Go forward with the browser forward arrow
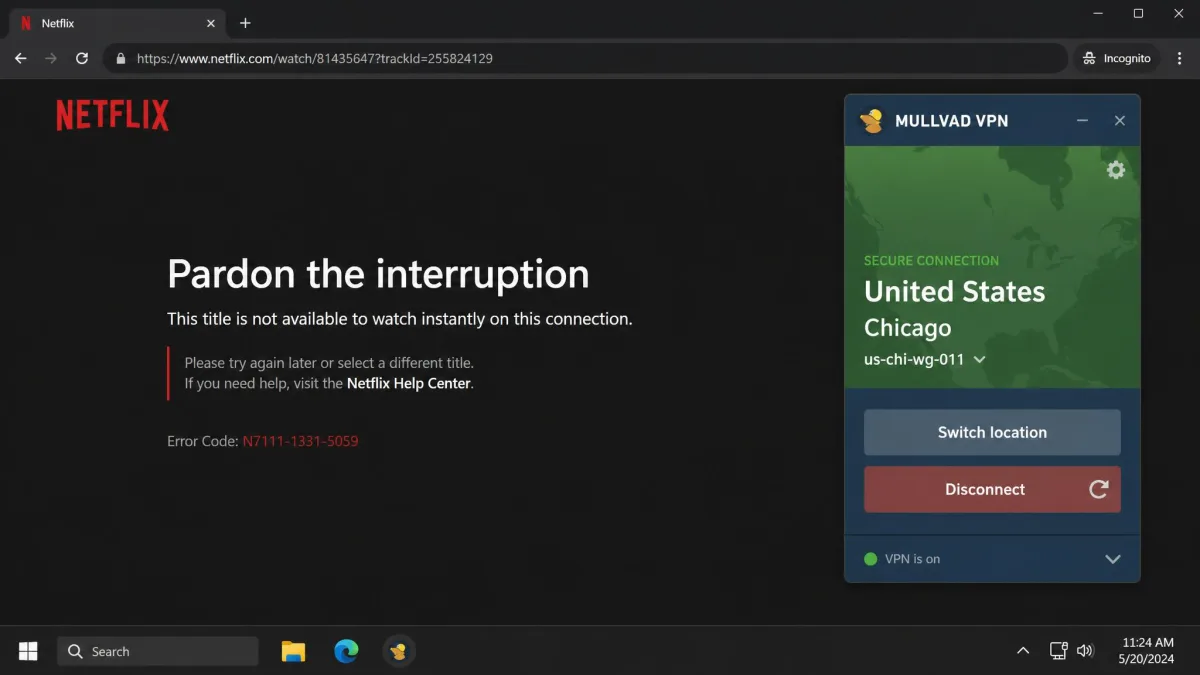 [51, 58]
